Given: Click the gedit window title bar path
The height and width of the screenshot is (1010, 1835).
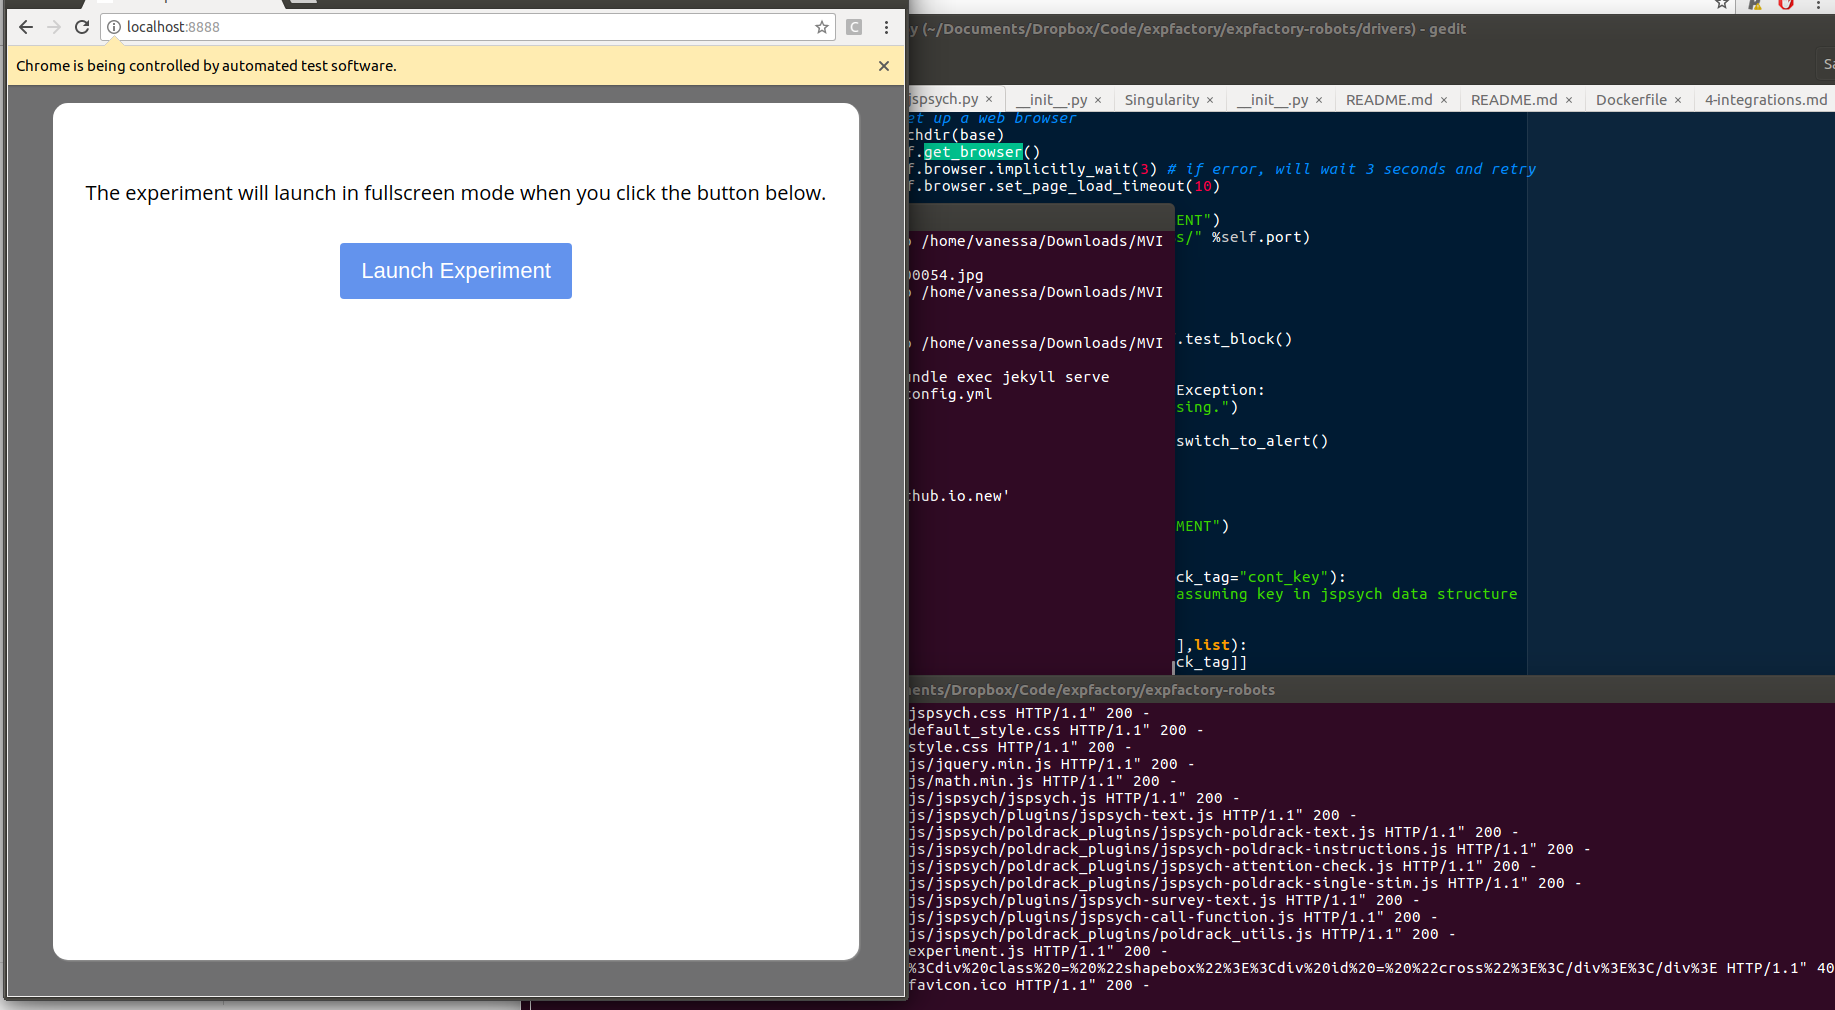Looking at the screenshot, I should pos(1188,29).
